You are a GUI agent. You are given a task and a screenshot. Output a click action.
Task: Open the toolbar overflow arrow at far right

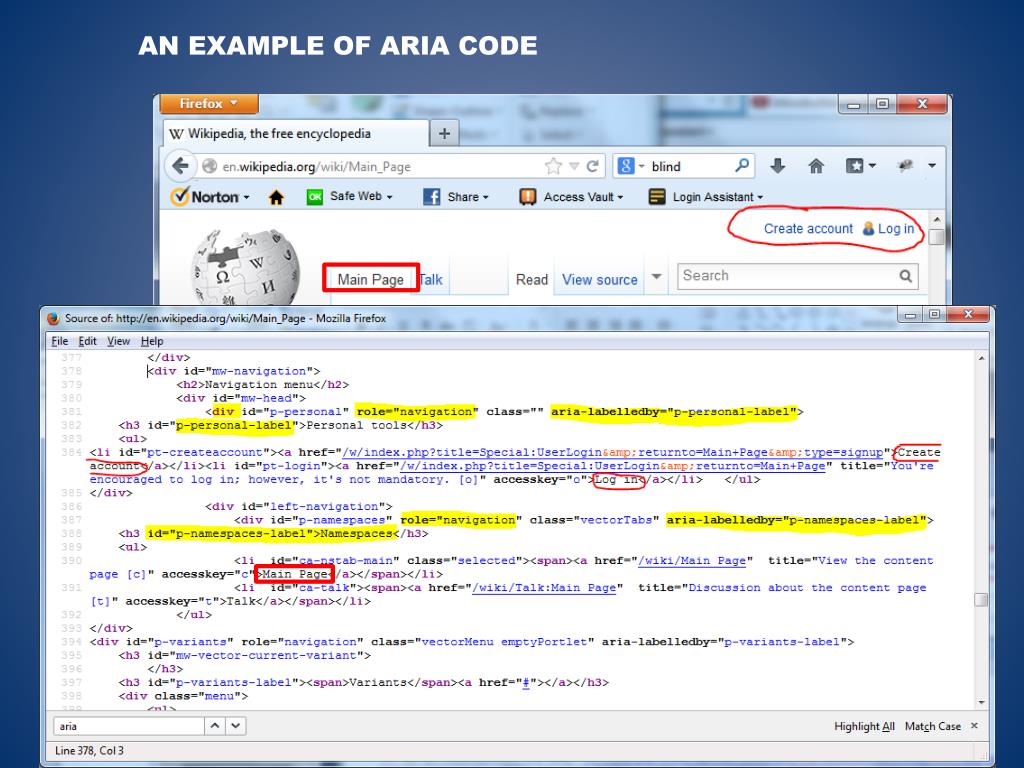coord(932,166)
